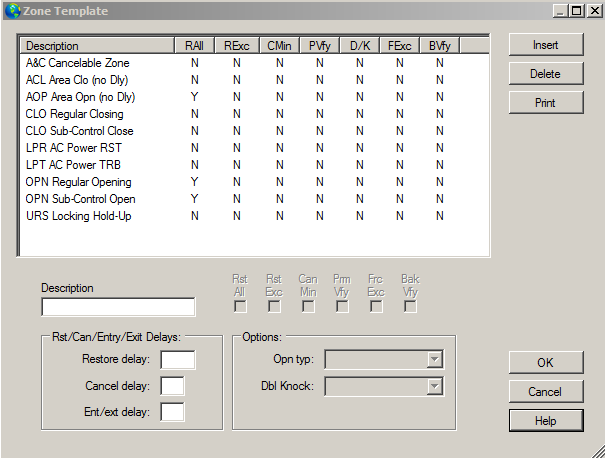This screenshot has width=605, height=458.
Task: Click the Restore delay input field
Action: click(x=177, y=360)
